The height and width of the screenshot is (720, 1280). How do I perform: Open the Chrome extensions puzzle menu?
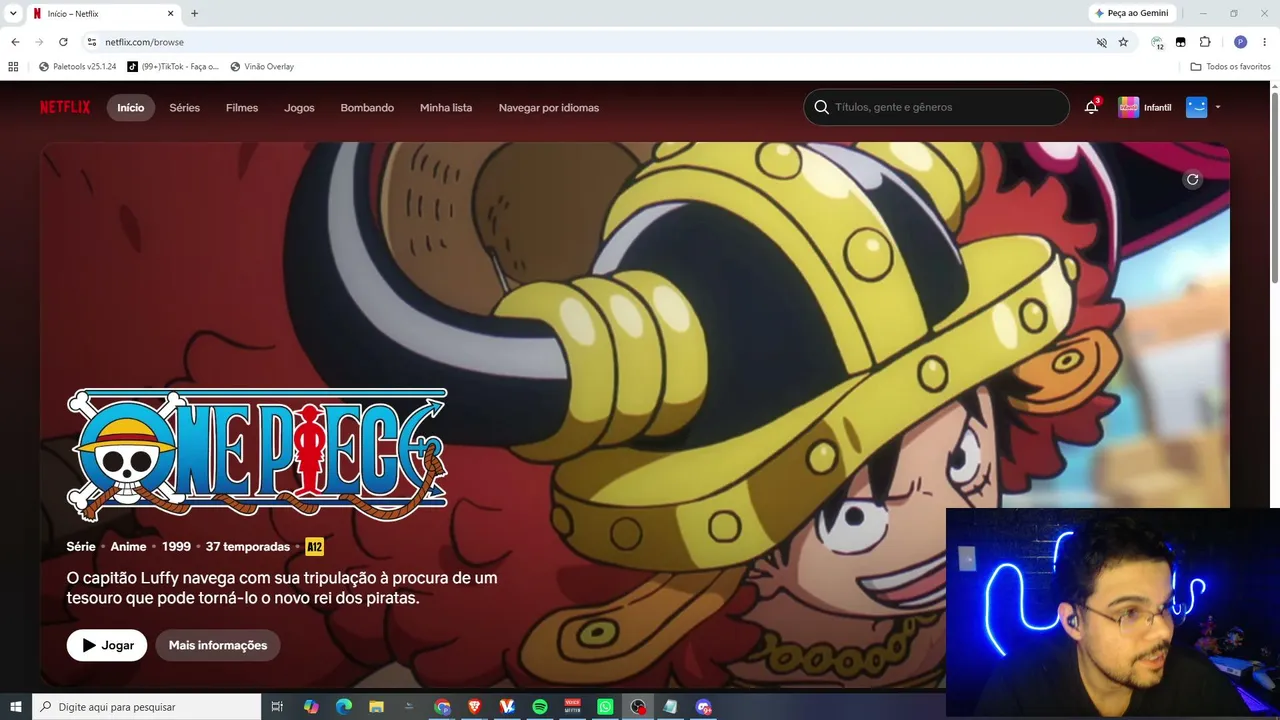(x=1205, y=42)
